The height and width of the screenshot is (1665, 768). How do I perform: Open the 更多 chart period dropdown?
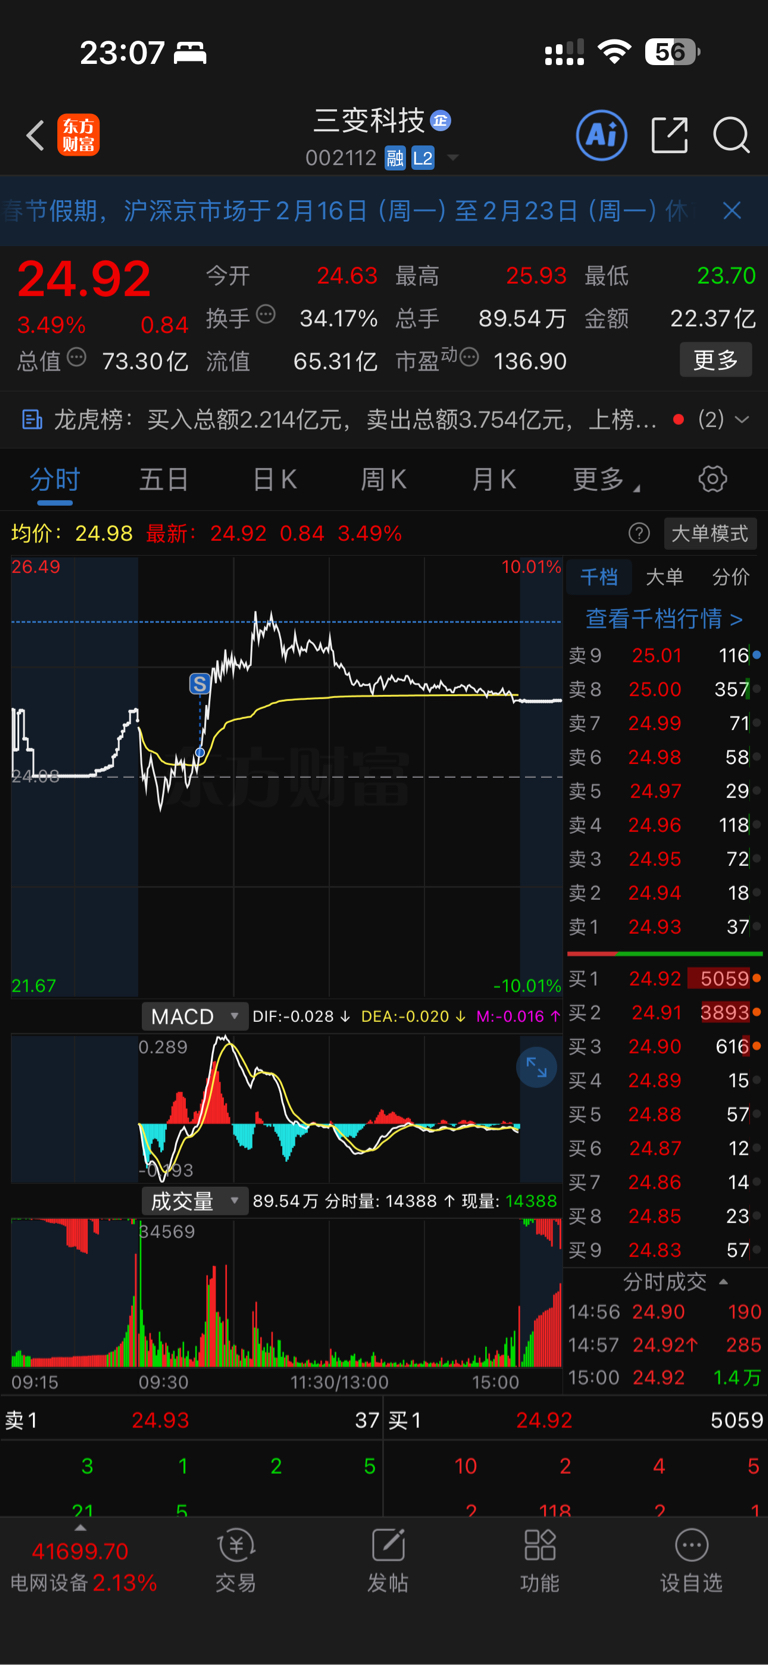(606, 480)
